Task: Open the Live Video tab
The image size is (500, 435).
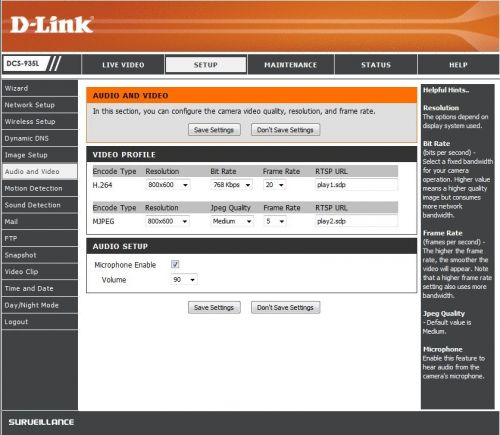Action: [x=123, y=65]
